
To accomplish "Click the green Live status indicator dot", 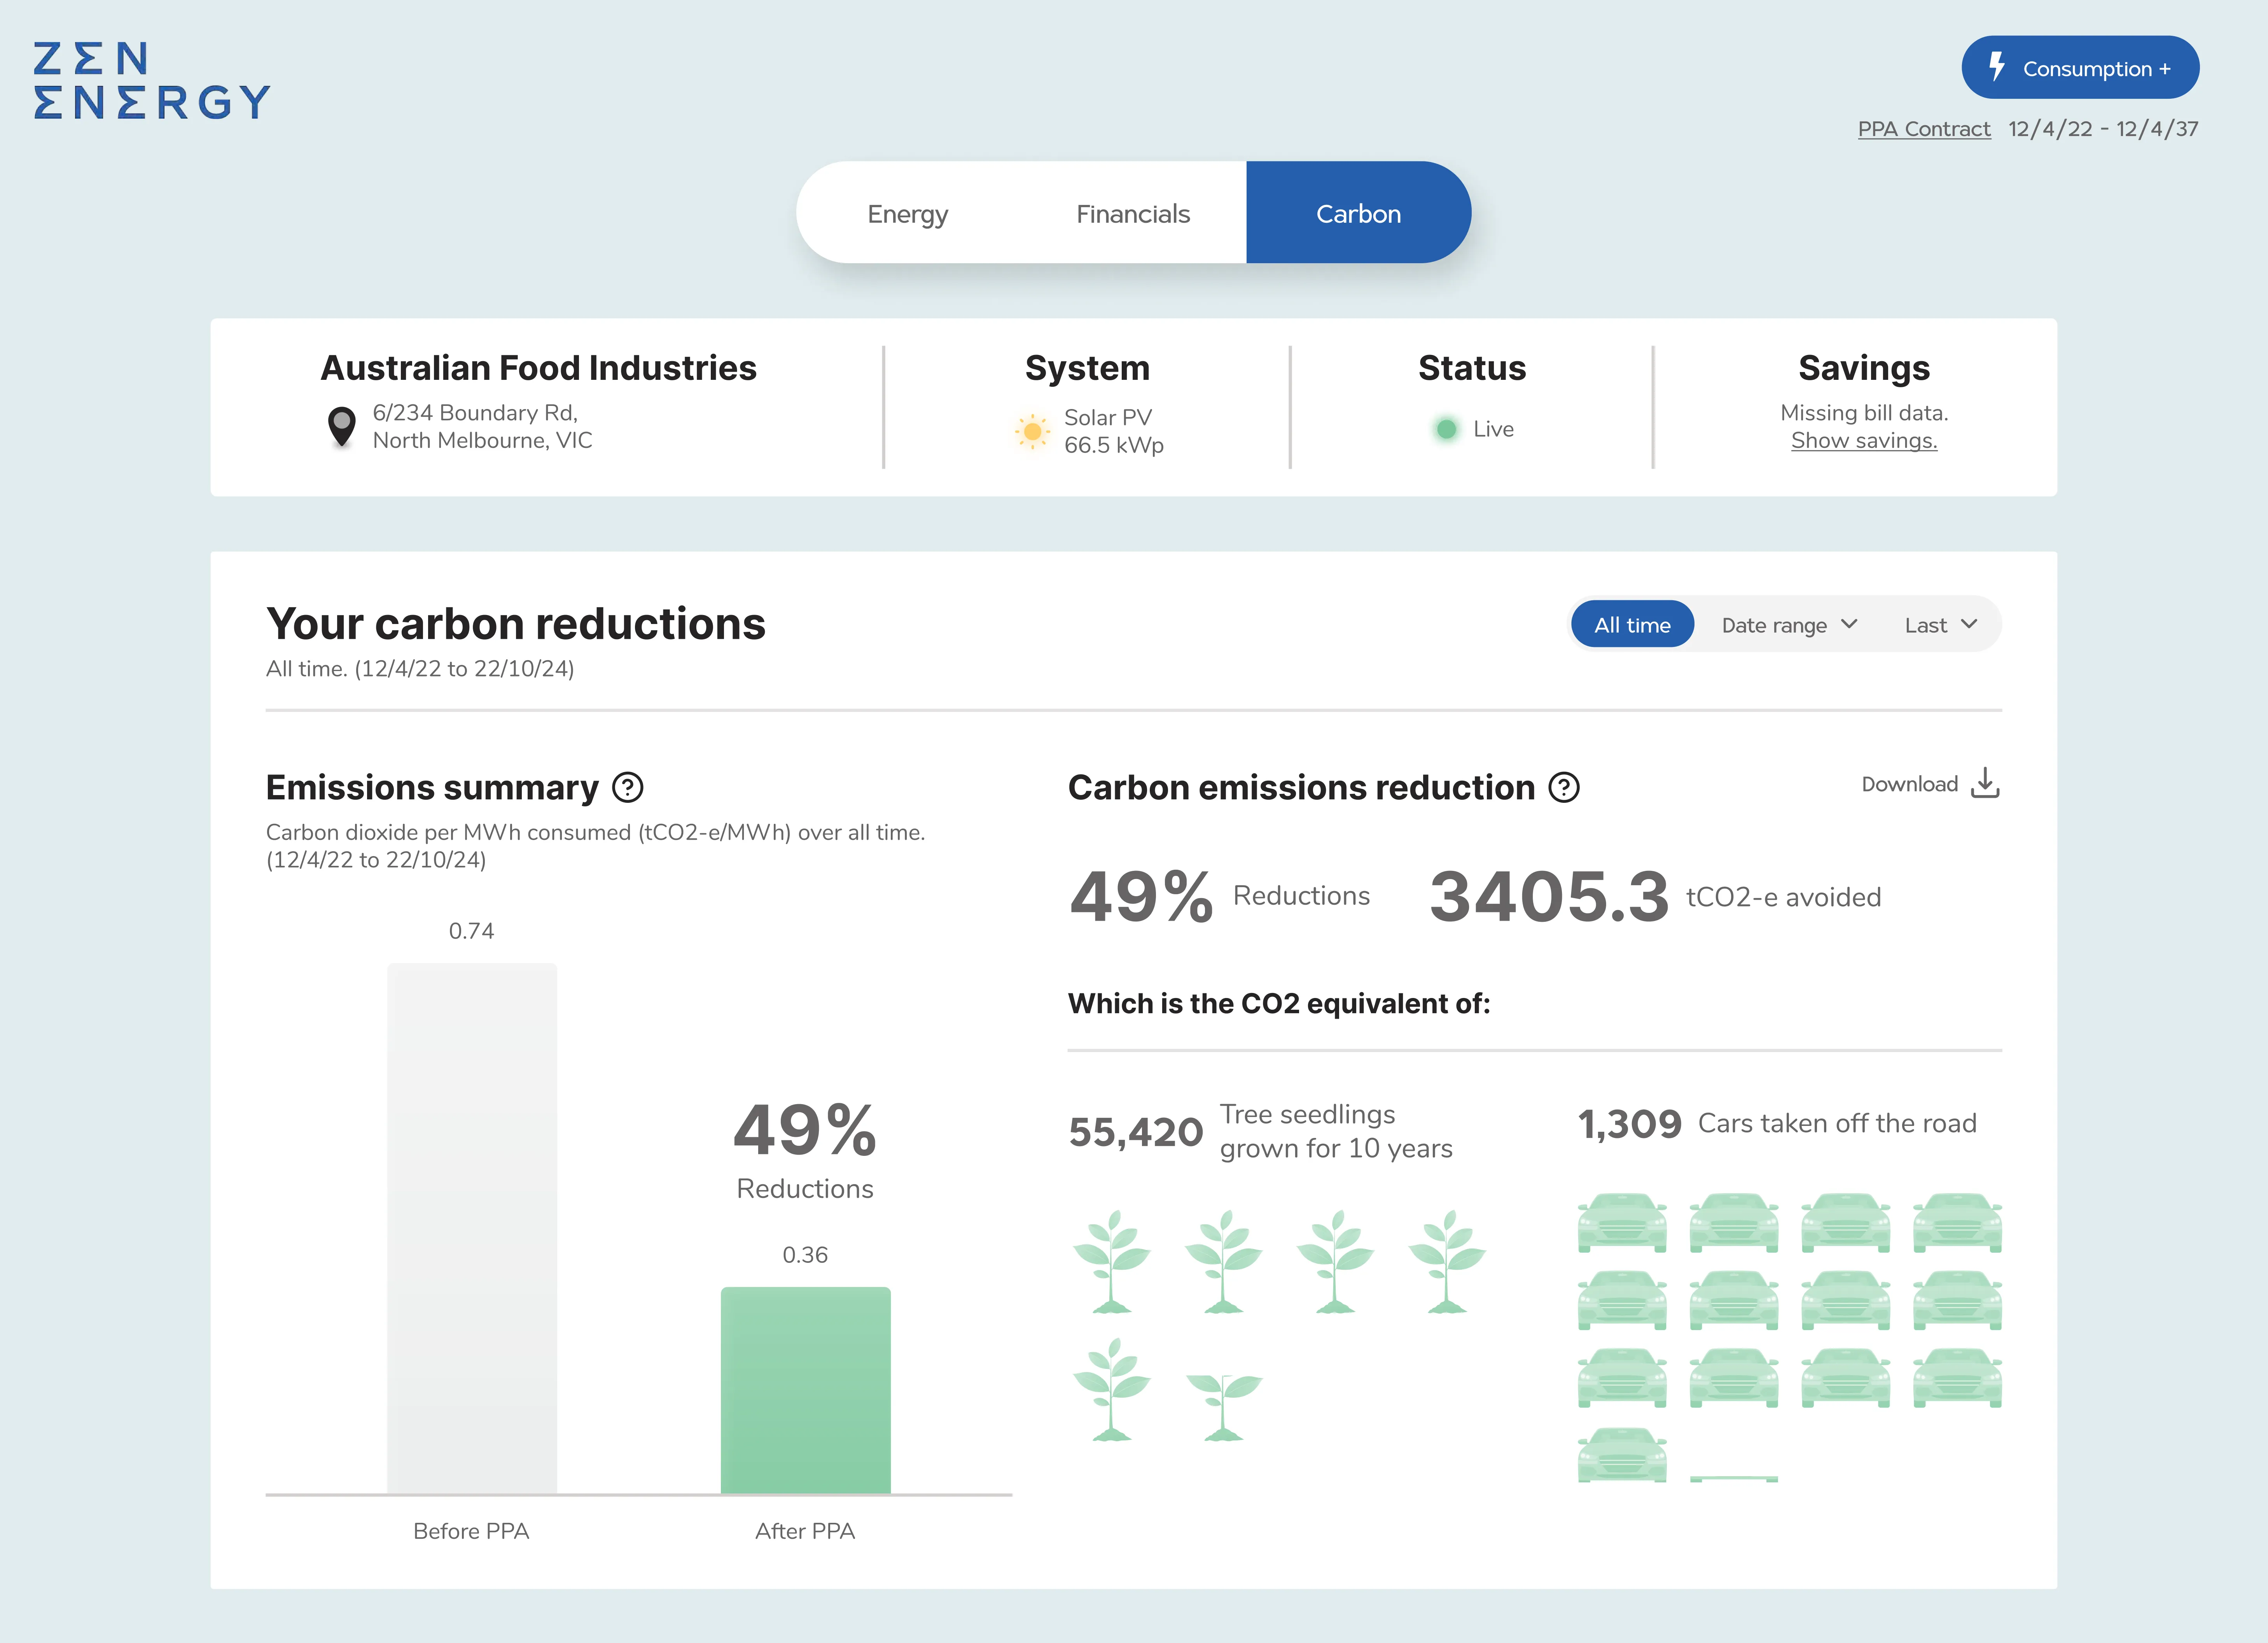I will [1446, 429].
